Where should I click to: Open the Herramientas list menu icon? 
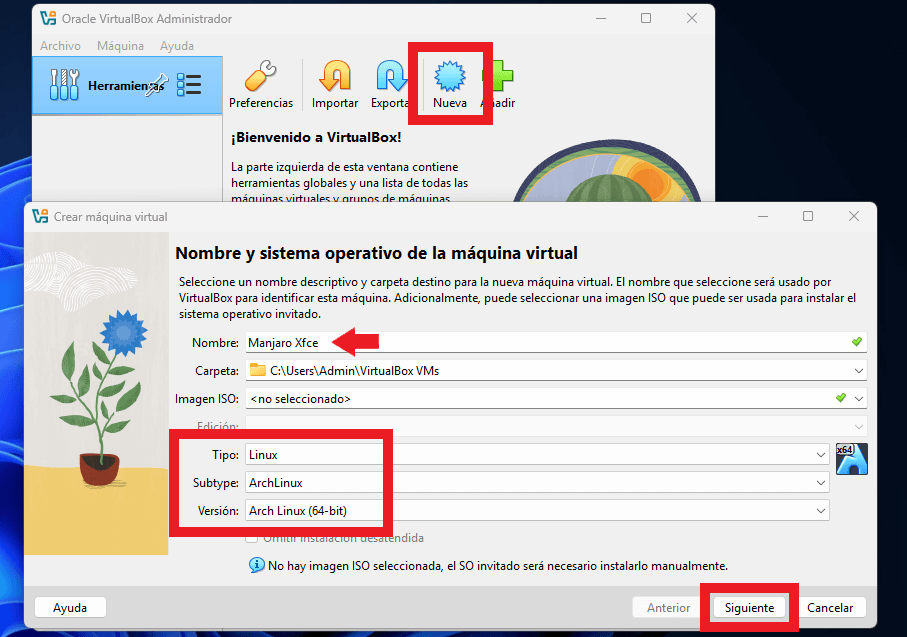pyautogui.click(x=189, y=85)
